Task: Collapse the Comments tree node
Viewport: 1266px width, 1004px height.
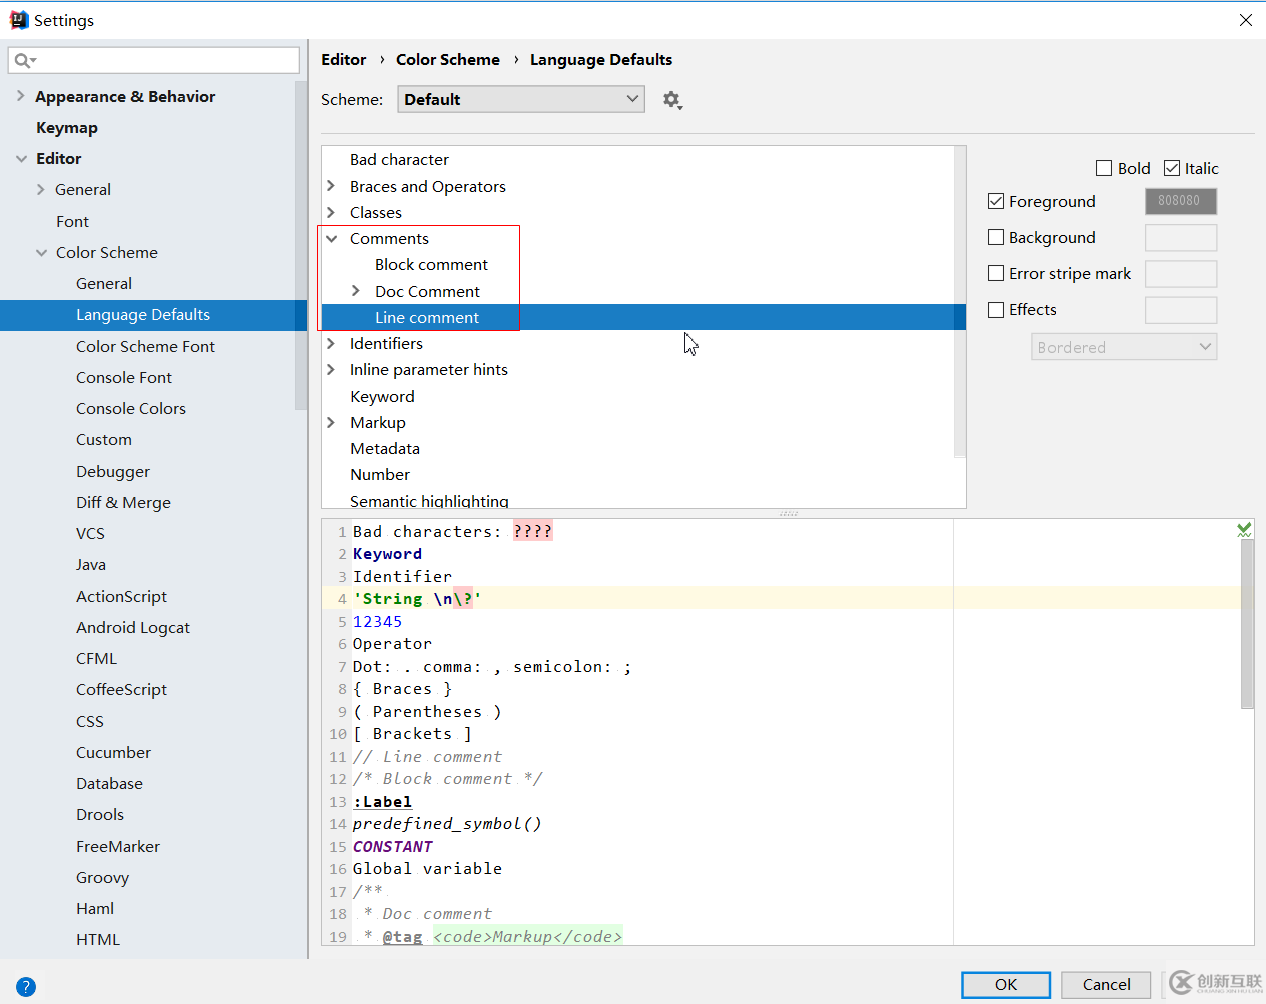Action: [x=332, y=238]
